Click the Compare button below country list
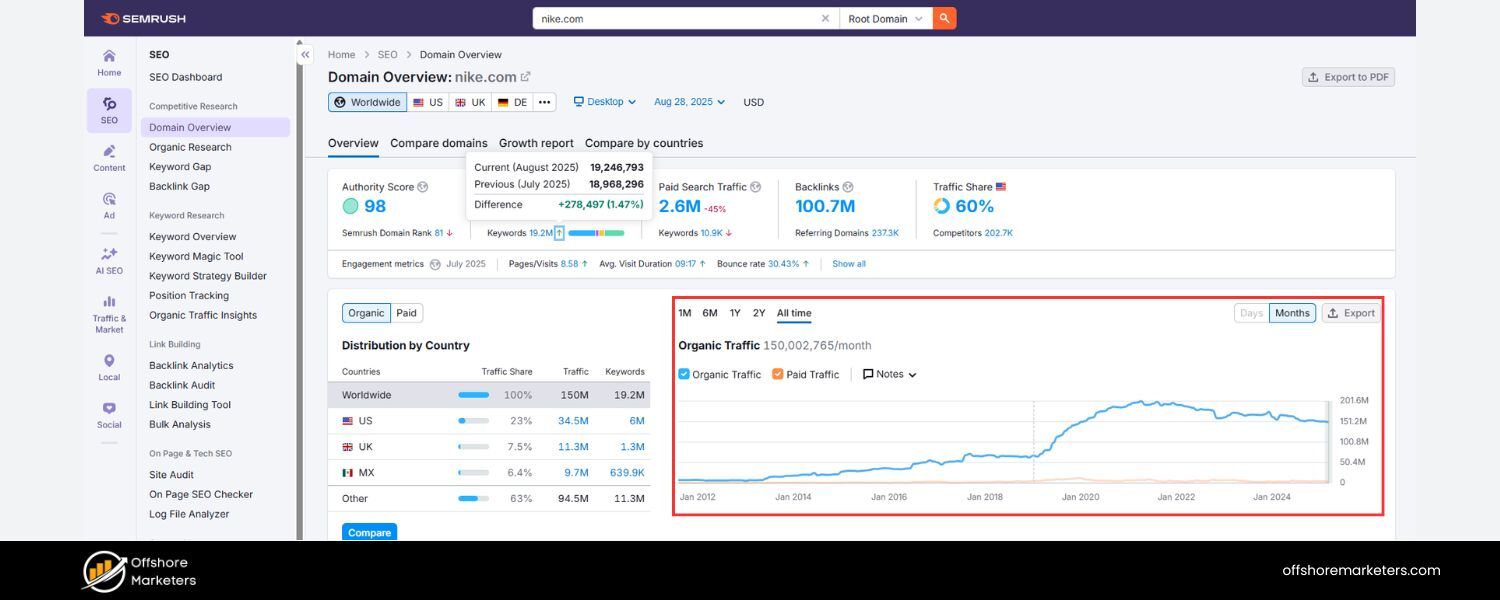Viewport: 1500px width, 600px height. point(368,532)
